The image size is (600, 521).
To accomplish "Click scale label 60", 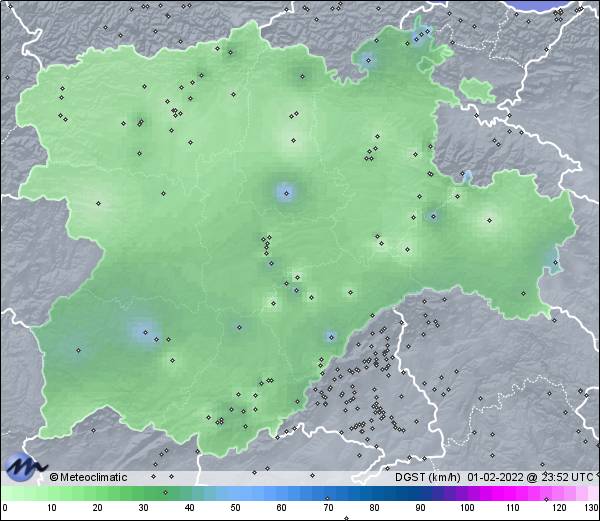I will tap(282, 508).
